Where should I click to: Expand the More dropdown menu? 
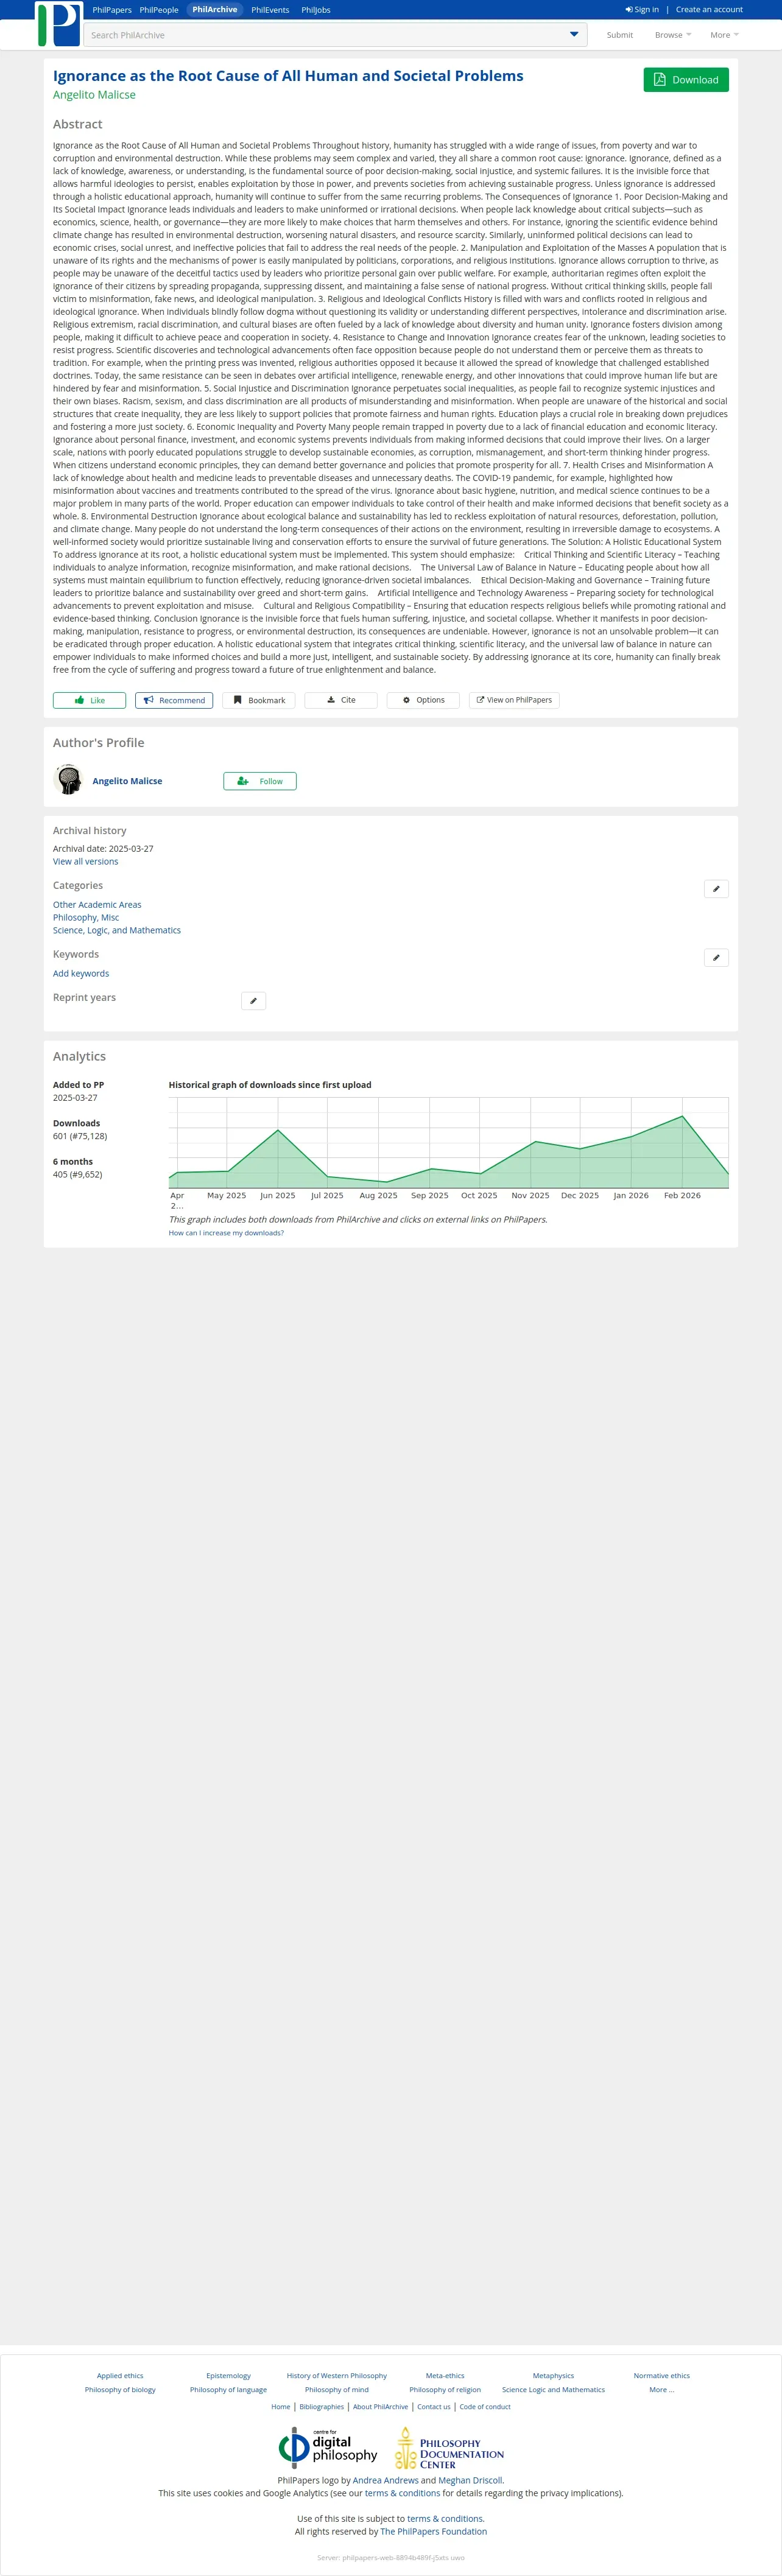[x=724, y=35]
